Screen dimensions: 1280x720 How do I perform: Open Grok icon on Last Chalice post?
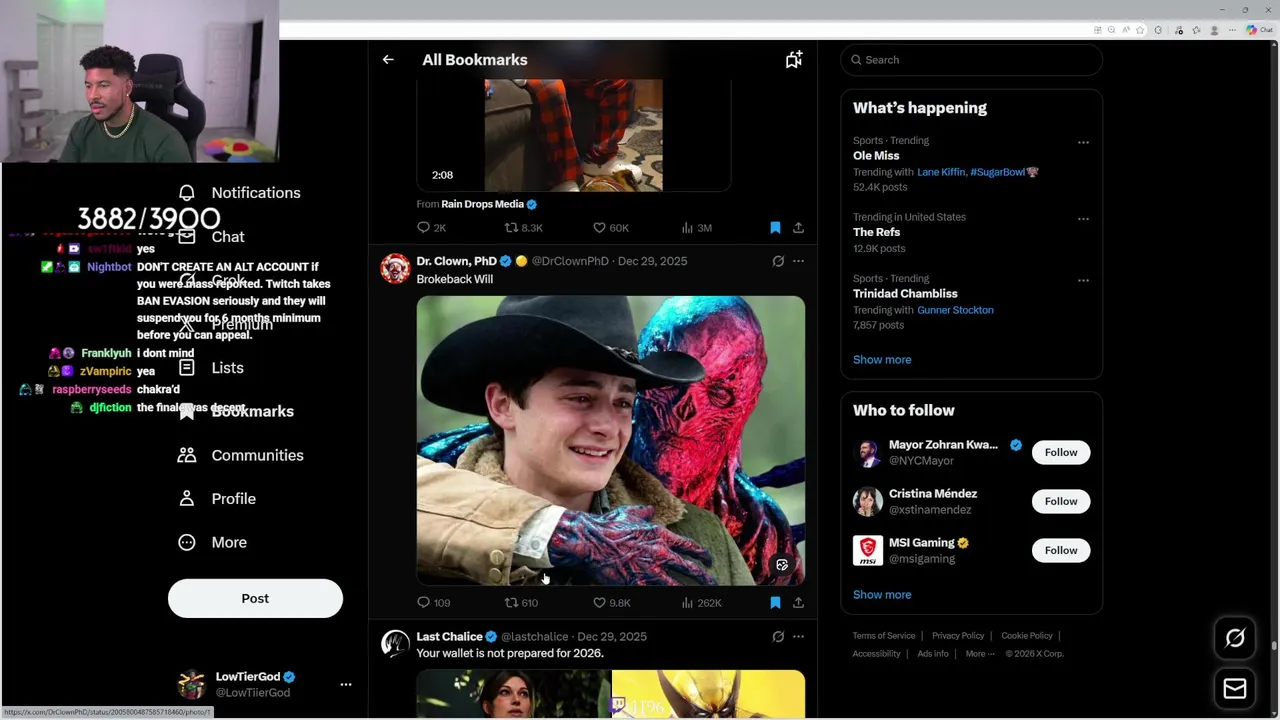pos(778,636)
